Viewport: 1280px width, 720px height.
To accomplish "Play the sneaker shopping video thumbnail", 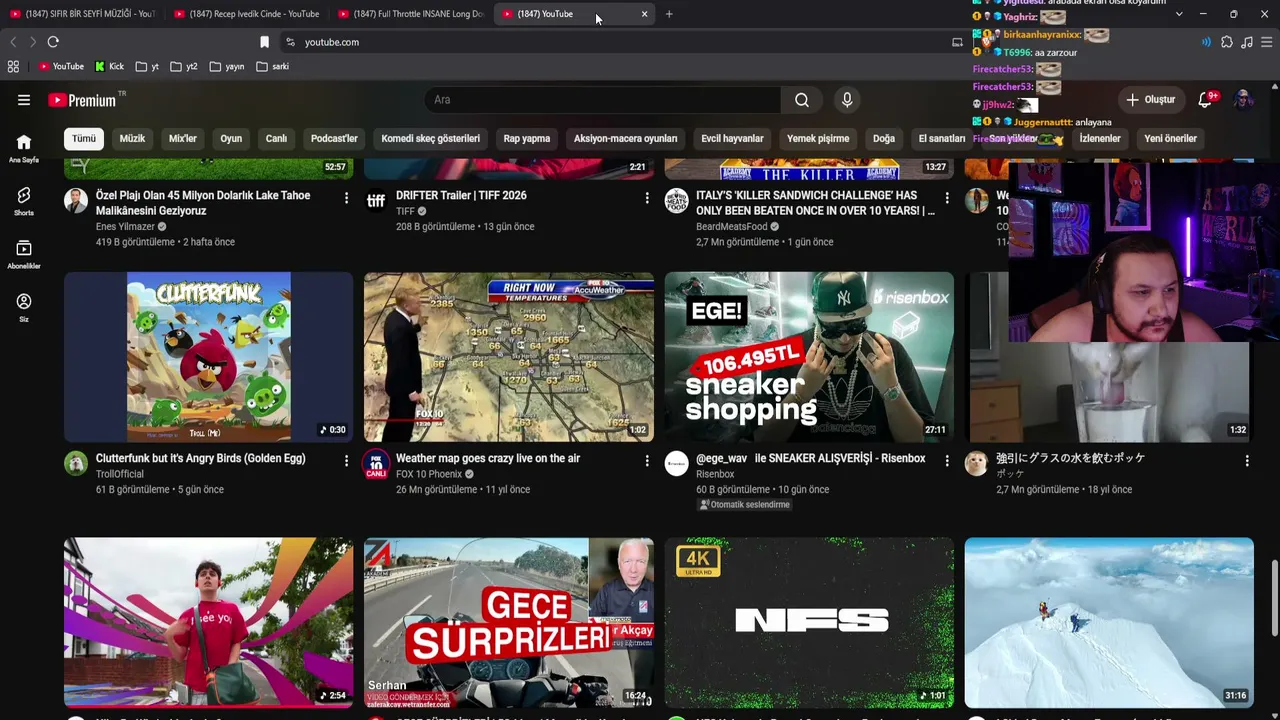I will tap(809, 357).
